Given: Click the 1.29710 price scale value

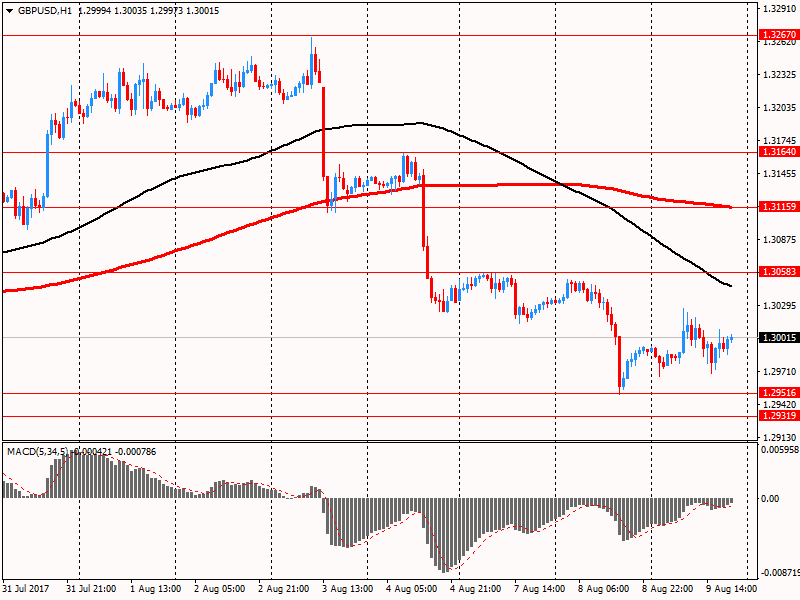Looking at the screenshot, I should (779, 371).
